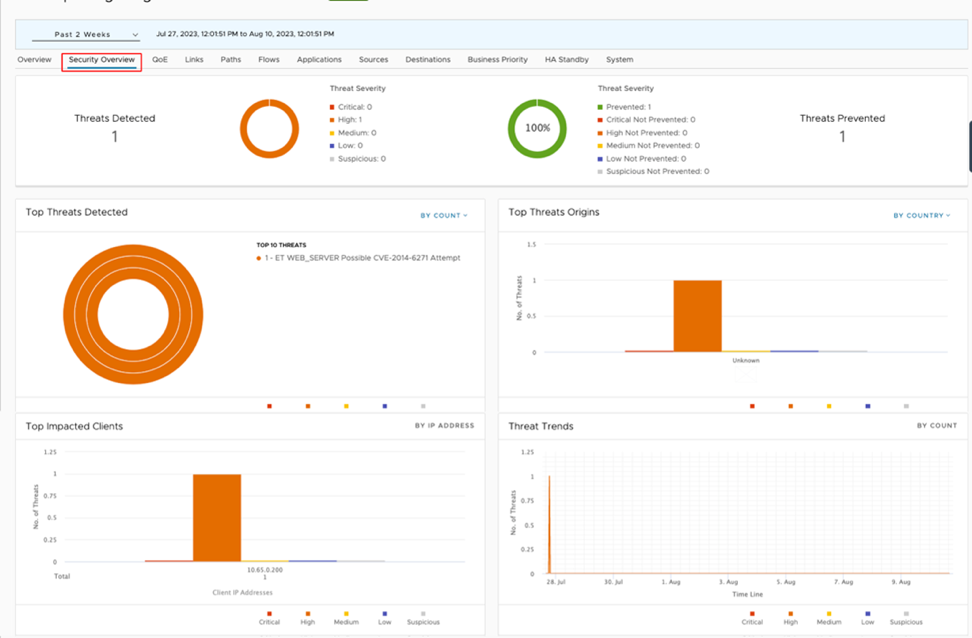Expand BY COUNTRY selector in Top Threats Origins
The width and height of the screenshot is (972, 638).
(x=920, y=215)
